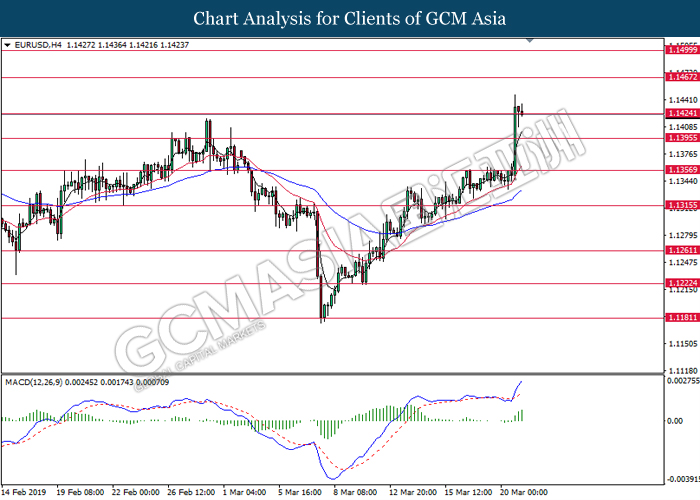This screenshot has height=500, width=700.
Task: Click the MACD 0.00 zero level label
Action: pyautogui.click(x=675, y=422)
